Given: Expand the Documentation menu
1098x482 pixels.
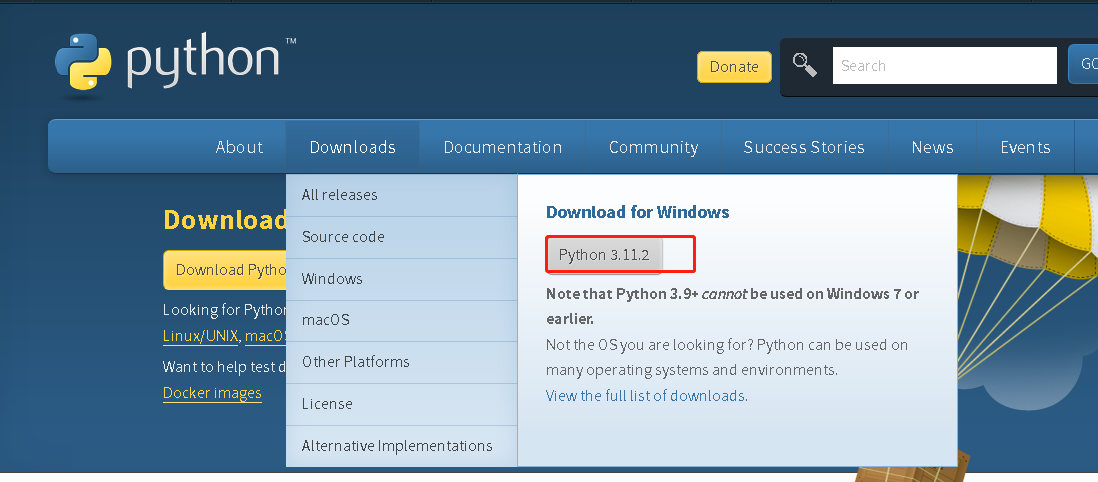Looking at the screenshot, I should [502, 147].
